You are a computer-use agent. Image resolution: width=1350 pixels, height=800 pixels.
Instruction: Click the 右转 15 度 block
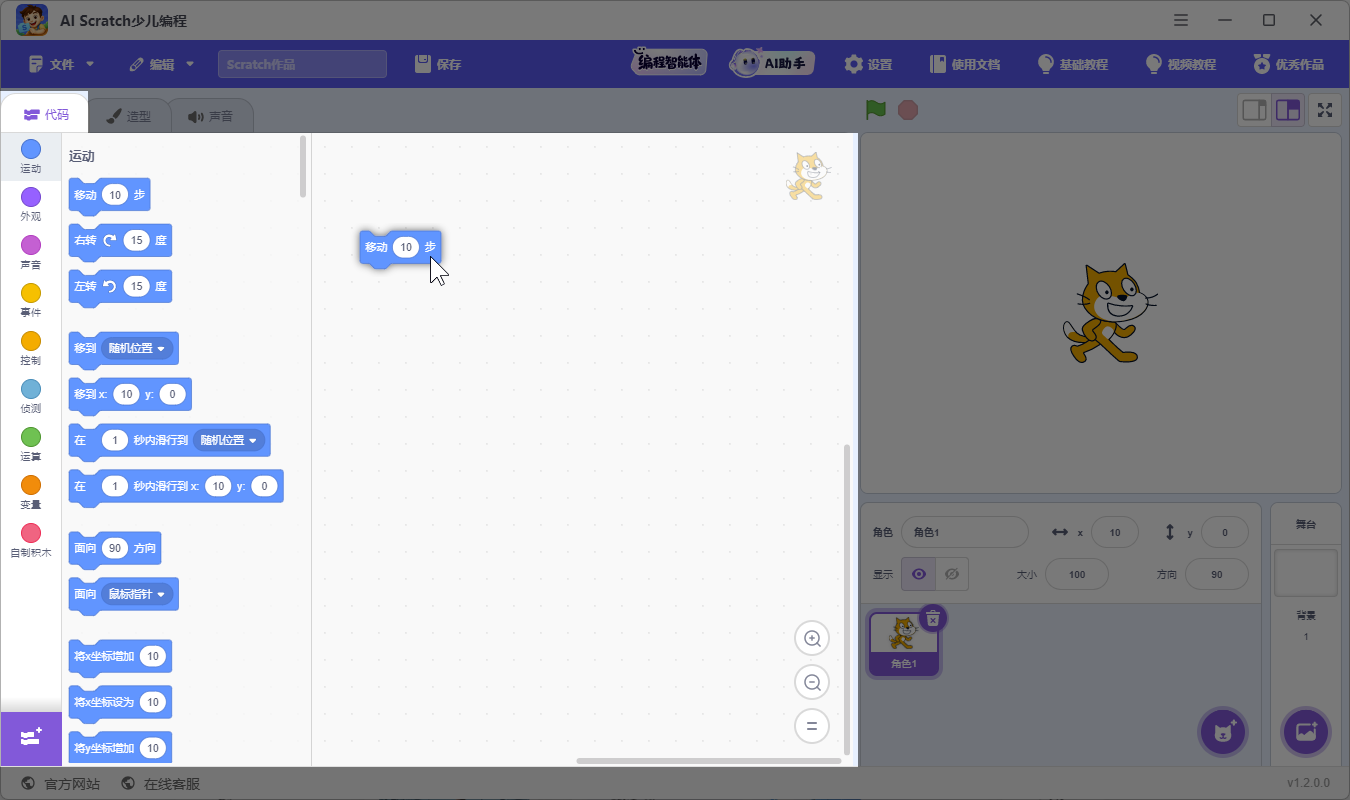coord(120,241)
